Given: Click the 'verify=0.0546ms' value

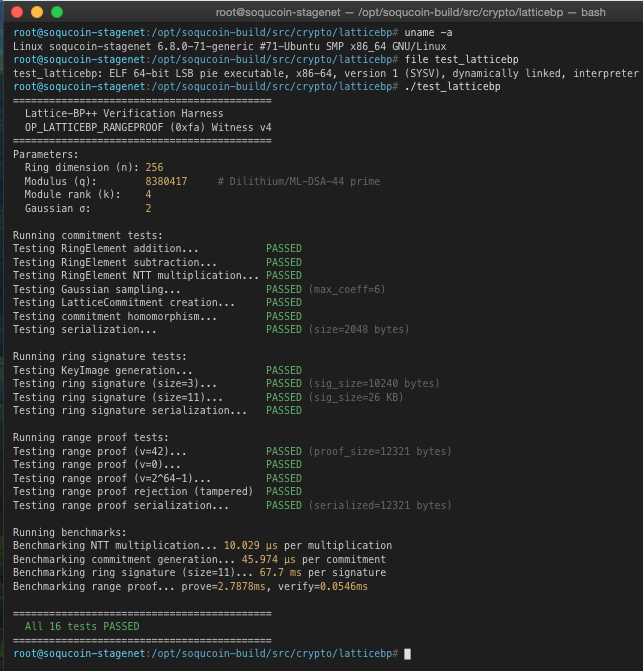Looking at the screenshot, I should coord(323,586).
